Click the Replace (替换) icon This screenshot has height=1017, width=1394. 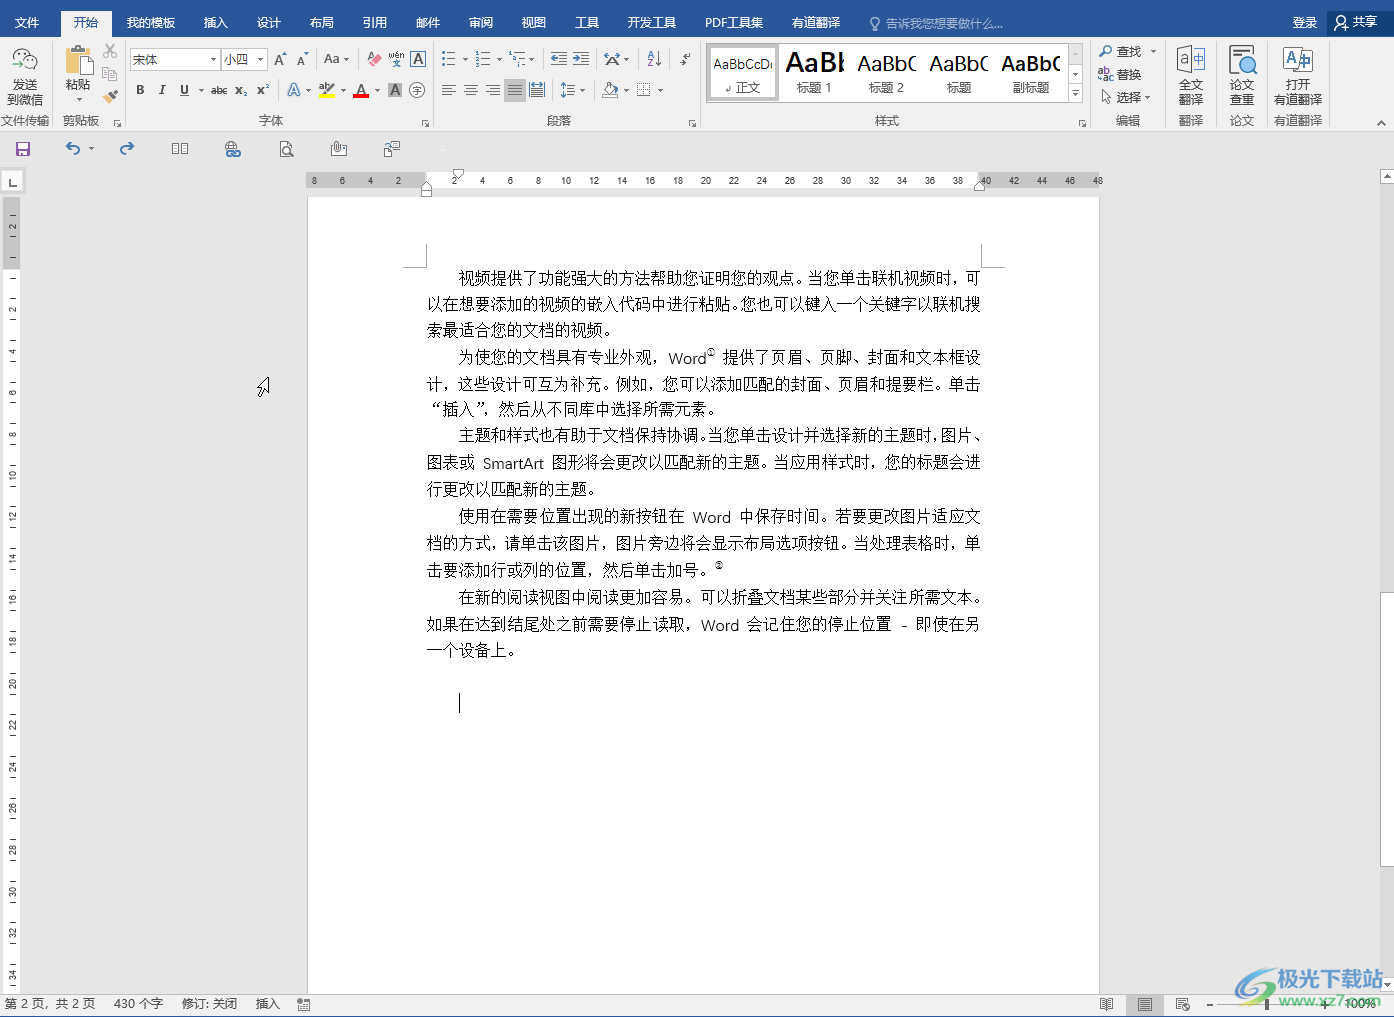[1120, 75]
